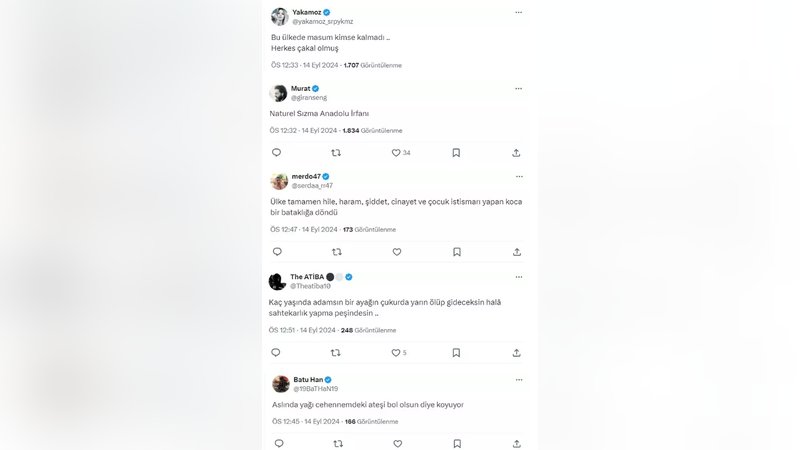This screenshot has width=800, height=450.
Task: Share Murat's tweet
Action: (516, 153)
